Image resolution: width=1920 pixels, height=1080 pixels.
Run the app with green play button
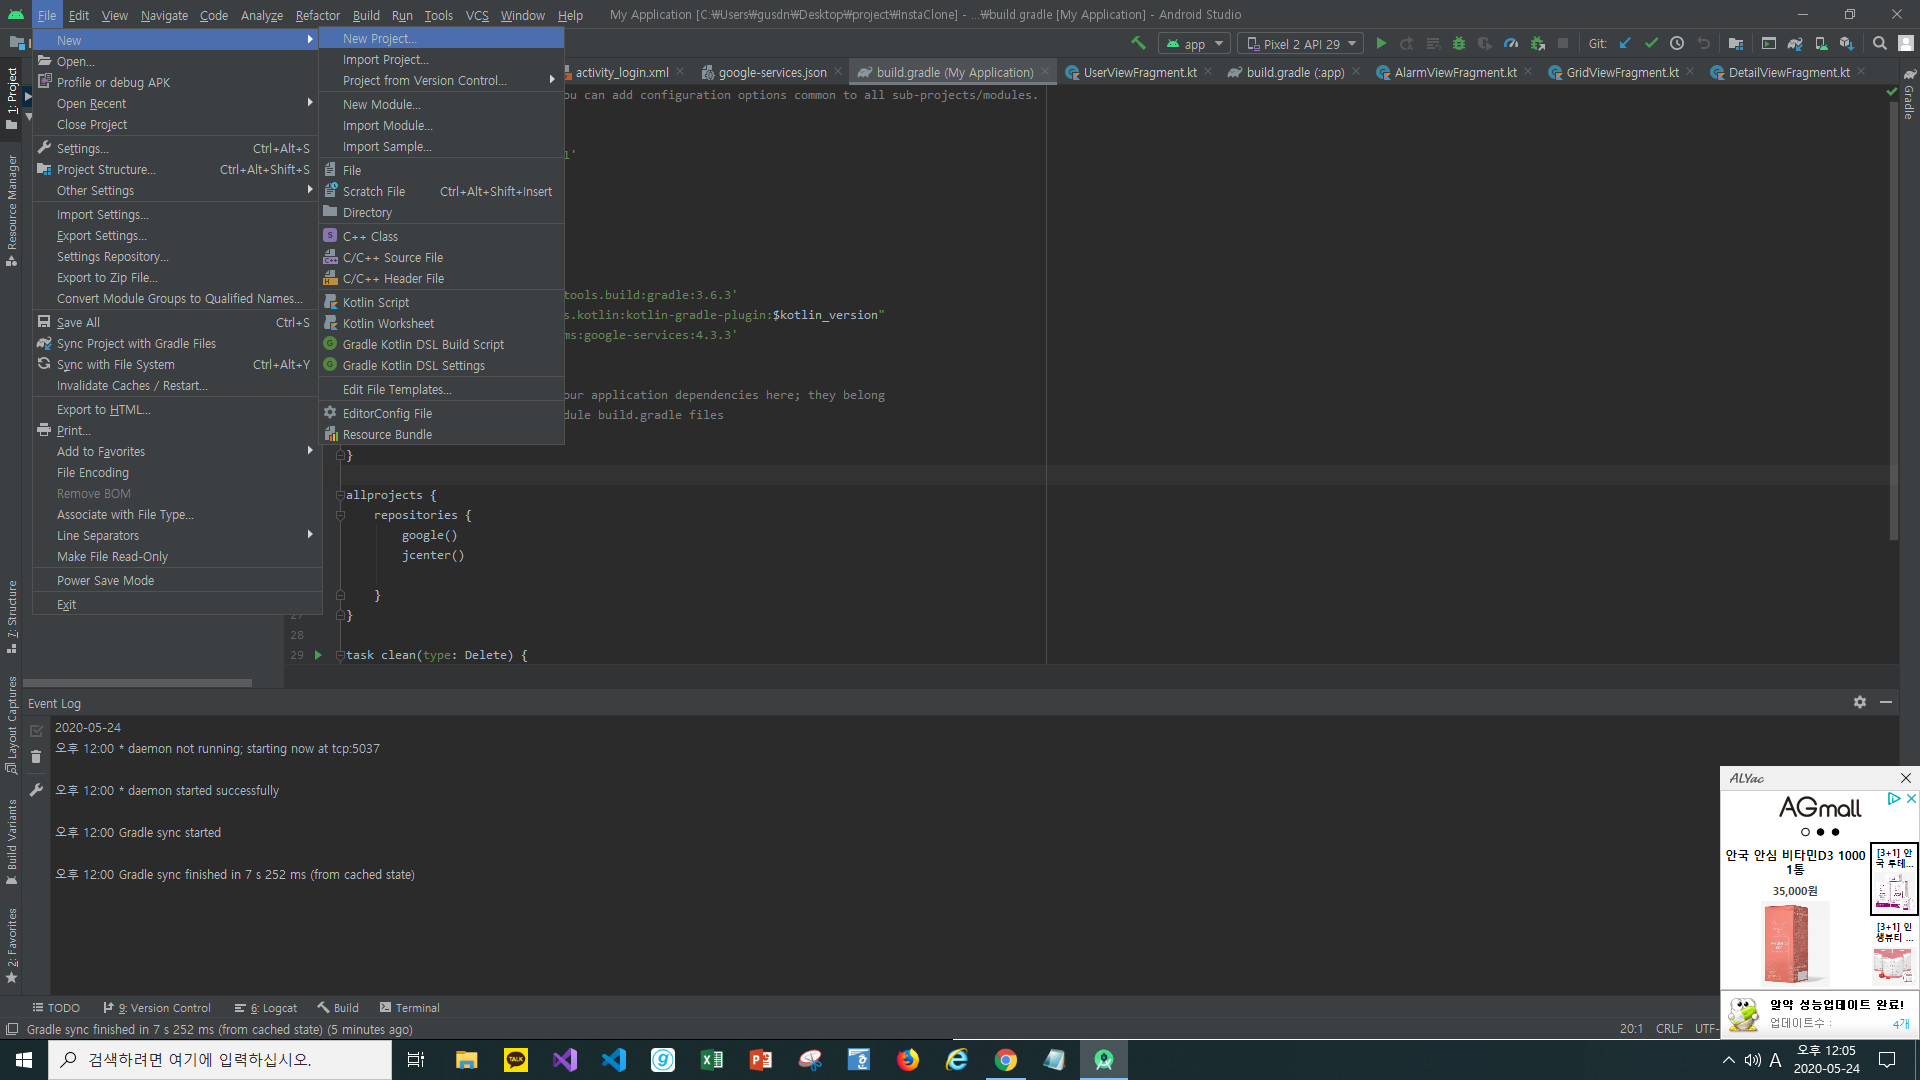click(1381, 43)
